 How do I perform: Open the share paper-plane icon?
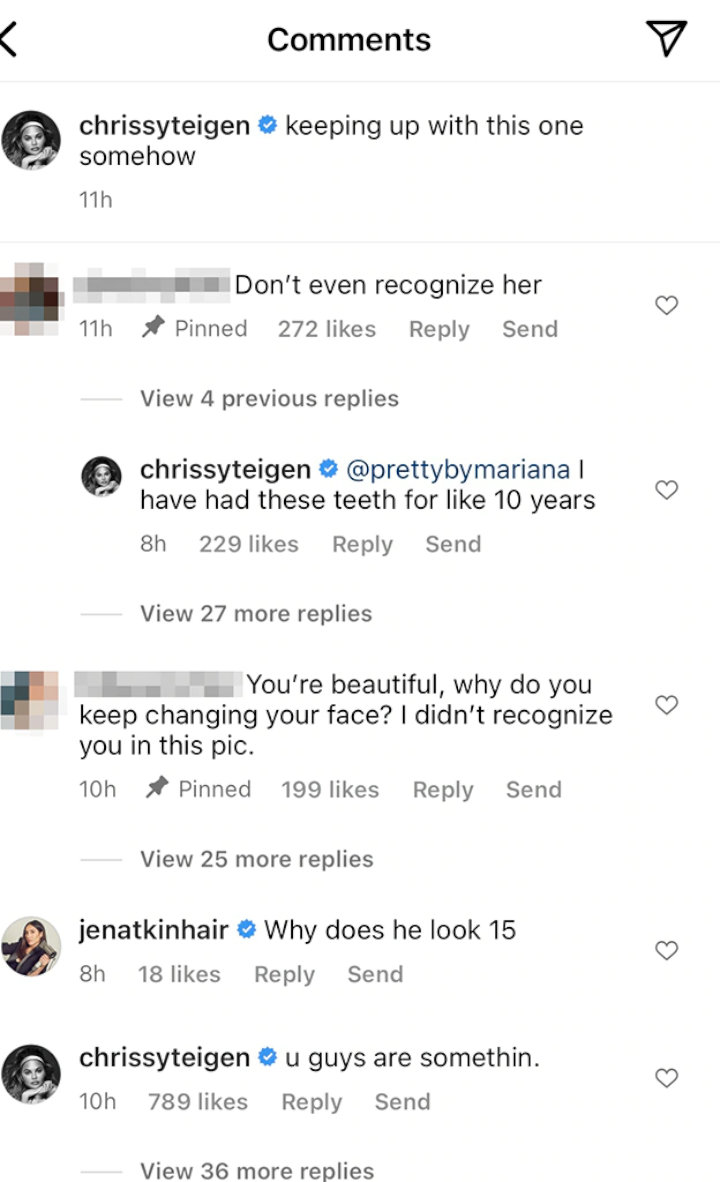point(666,38)
